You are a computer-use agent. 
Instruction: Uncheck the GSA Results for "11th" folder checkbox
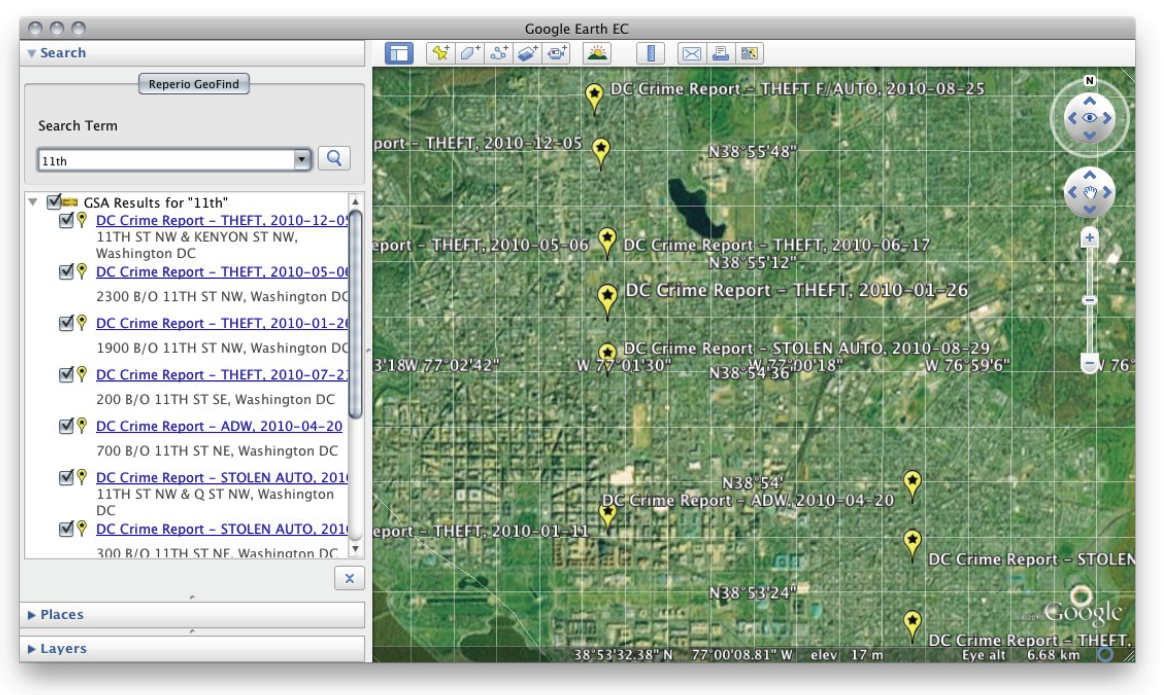[53, 202]
